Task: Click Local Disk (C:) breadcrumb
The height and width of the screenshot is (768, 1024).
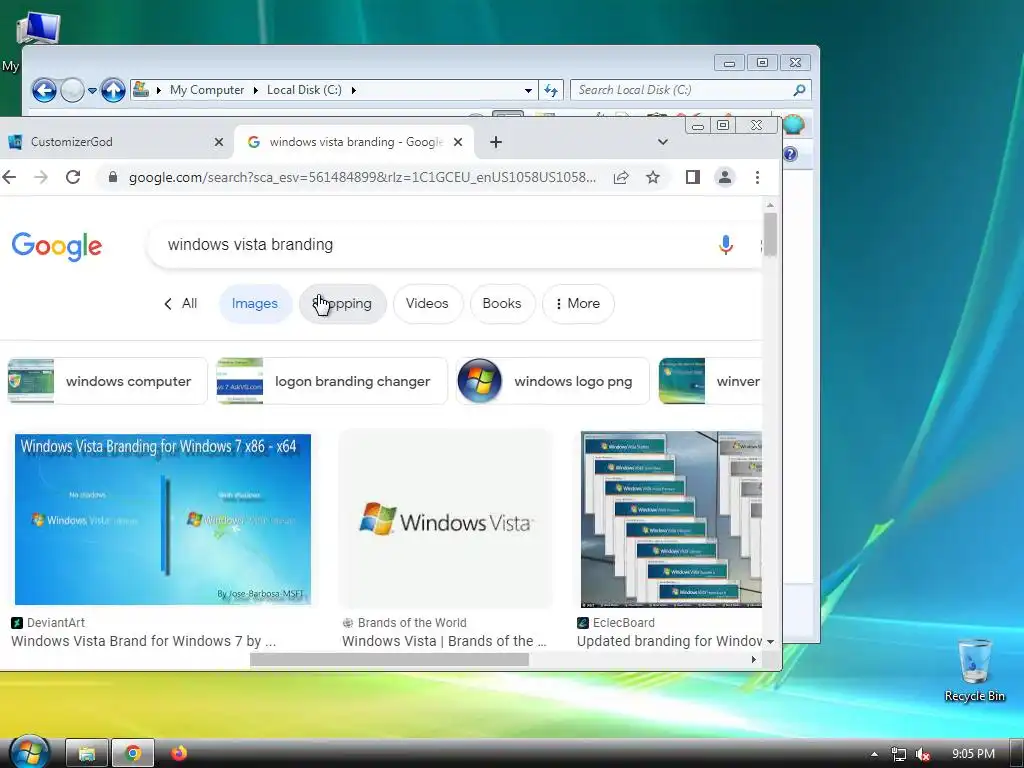Action: [304, 90]
